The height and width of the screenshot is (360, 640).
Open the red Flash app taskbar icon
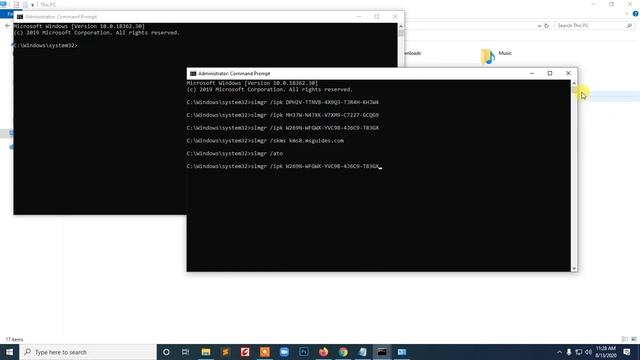point(245,352)
